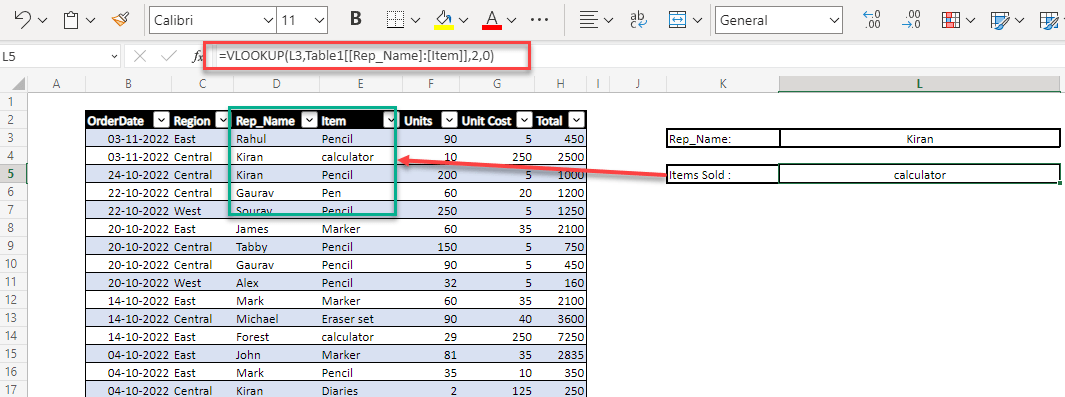This screenshot has height=397, width=1065.
Task: Select the cell containing Forest
Action: coord(276,337)
